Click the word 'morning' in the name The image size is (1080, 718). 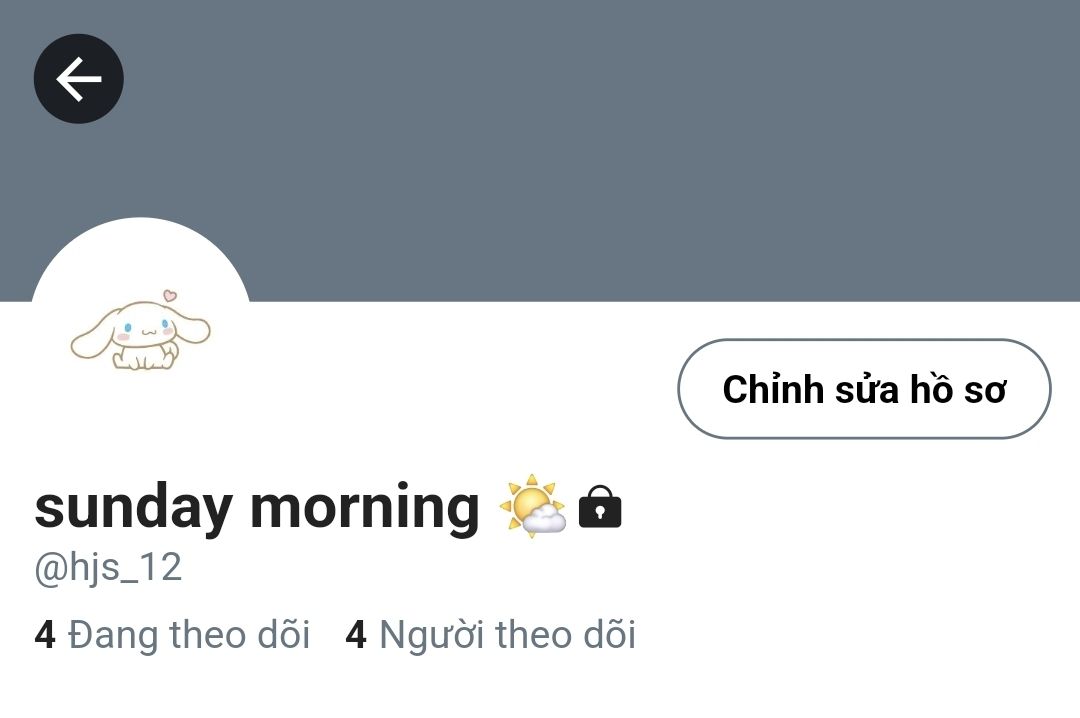pos(364,509)
